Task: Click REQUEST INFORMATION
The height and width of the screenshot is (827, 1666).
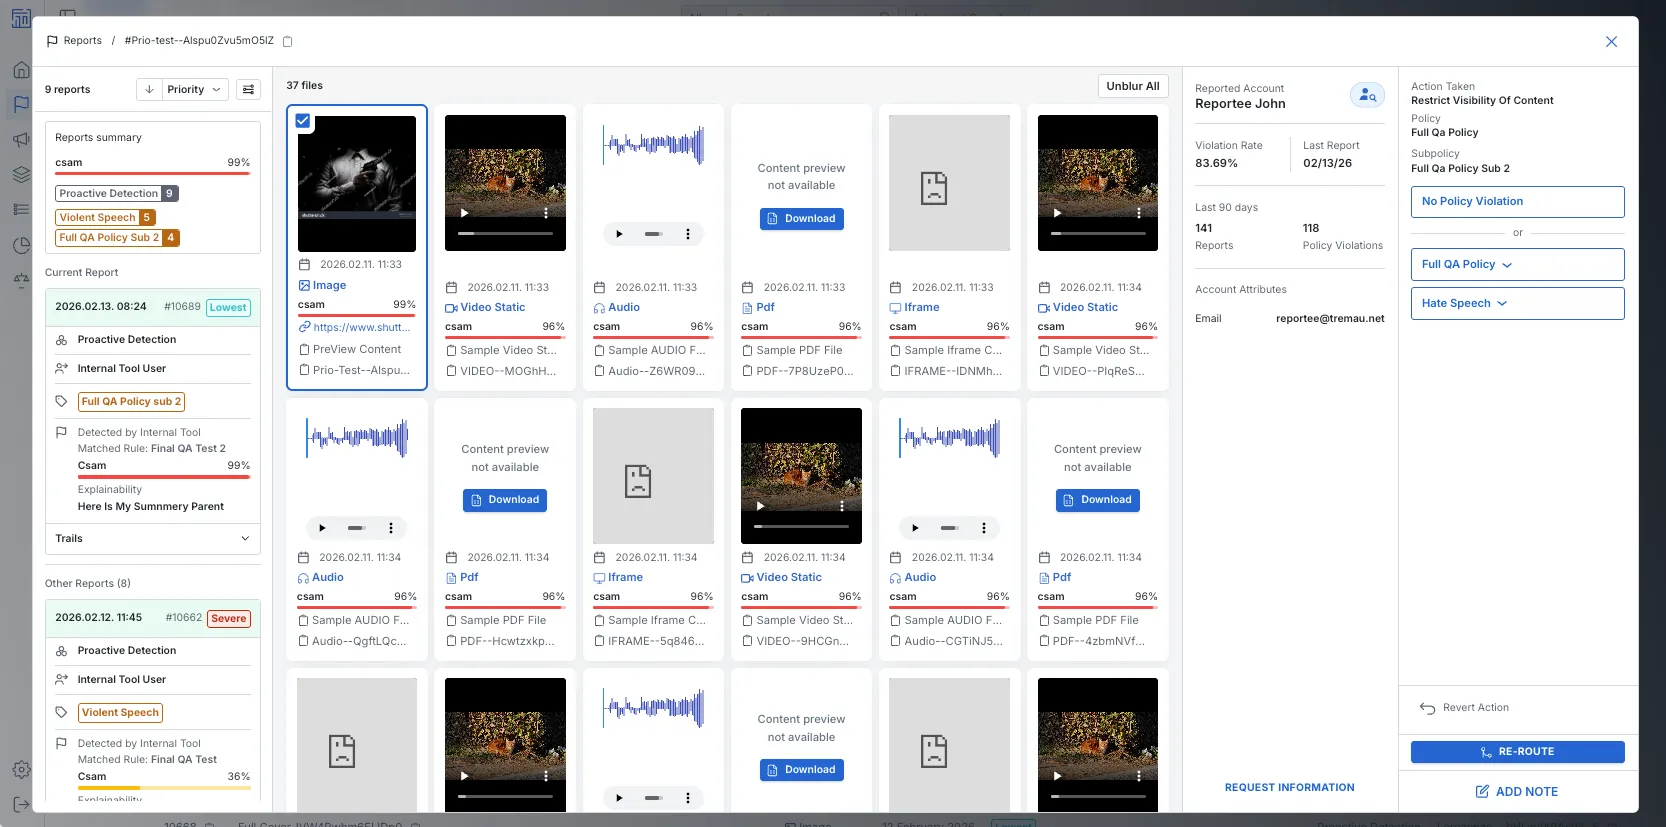Action: tap(1290, 788)
